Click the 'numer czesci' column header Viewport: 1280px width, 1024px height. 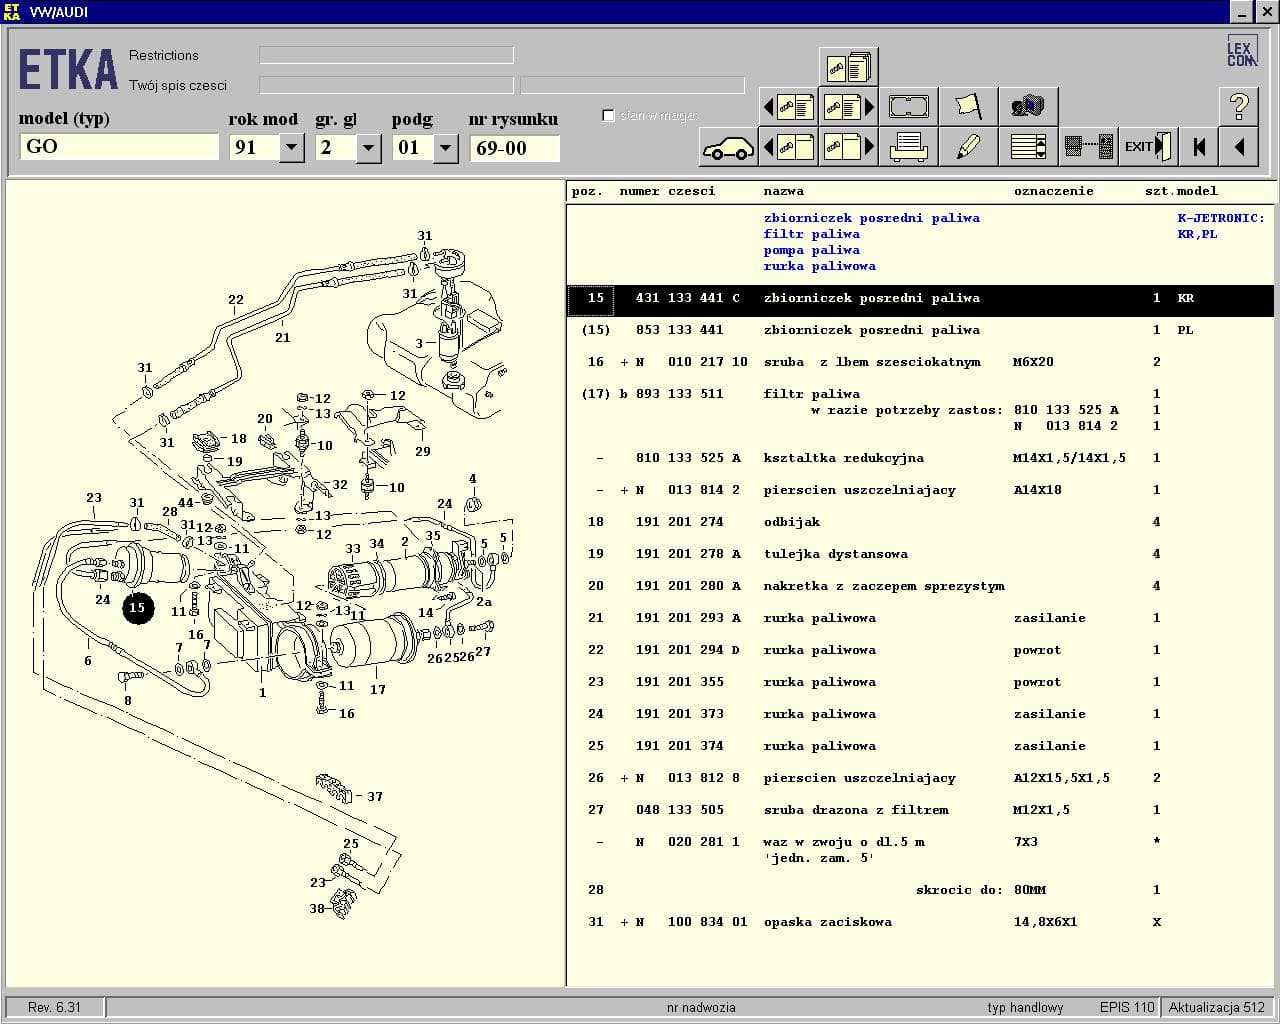click(x=667, y=191)
